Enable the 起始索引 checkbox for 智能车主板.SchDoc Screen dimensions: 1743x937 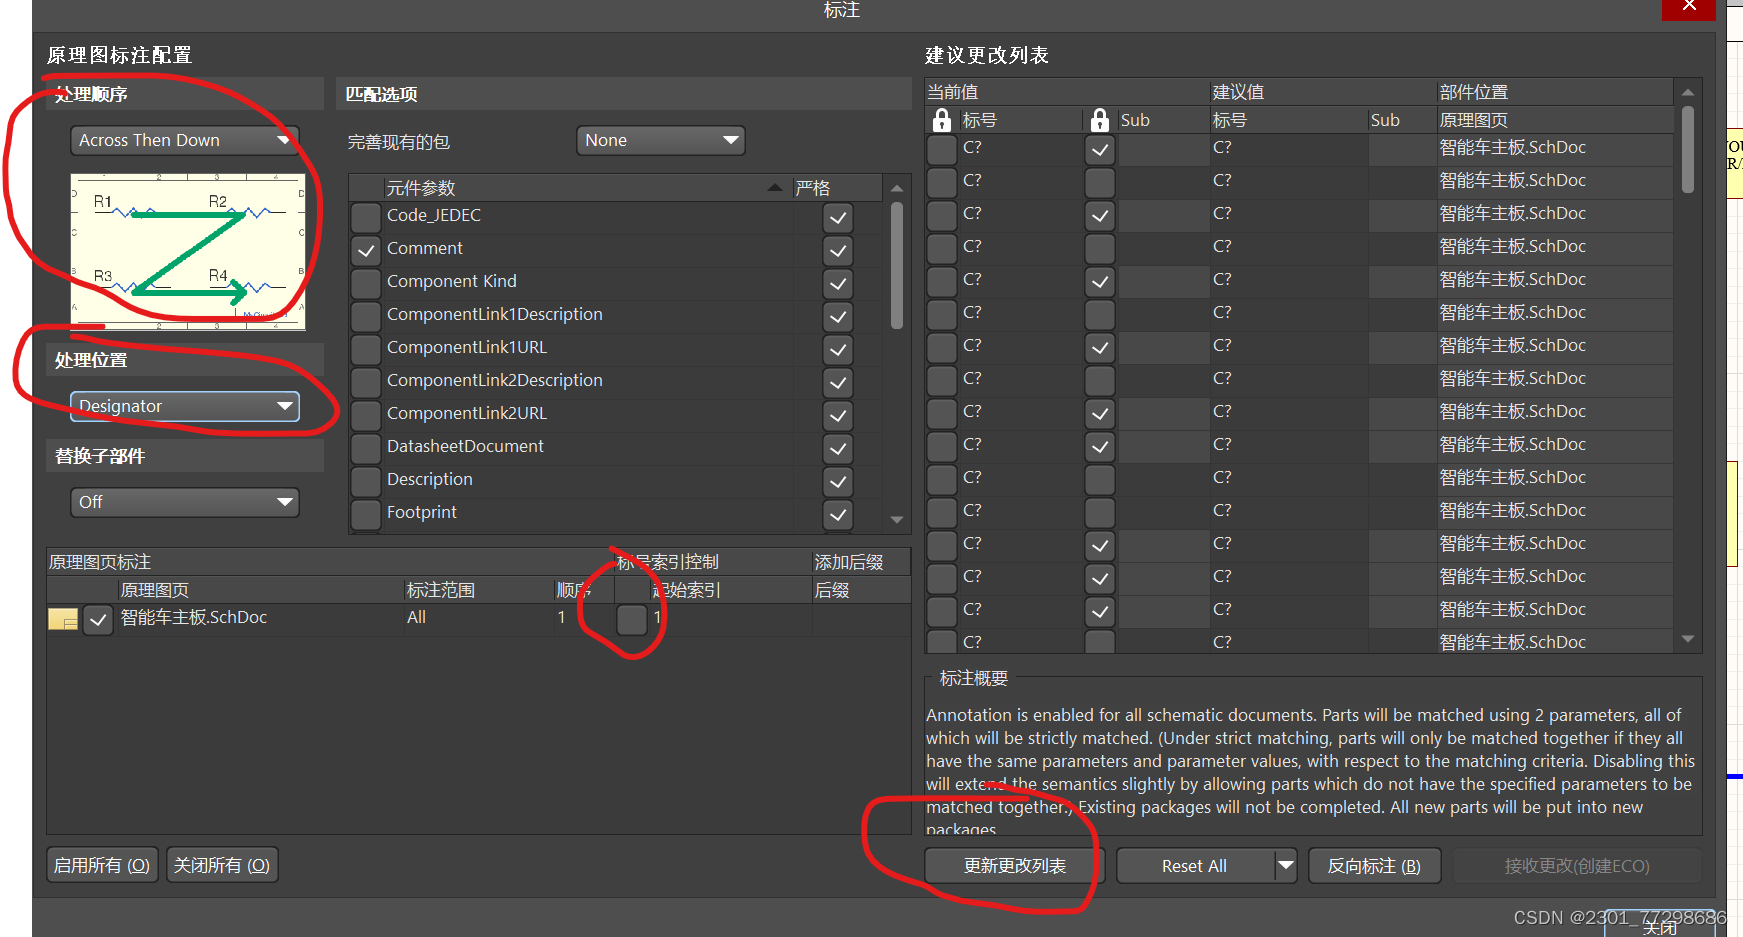[x=631, y=619]
